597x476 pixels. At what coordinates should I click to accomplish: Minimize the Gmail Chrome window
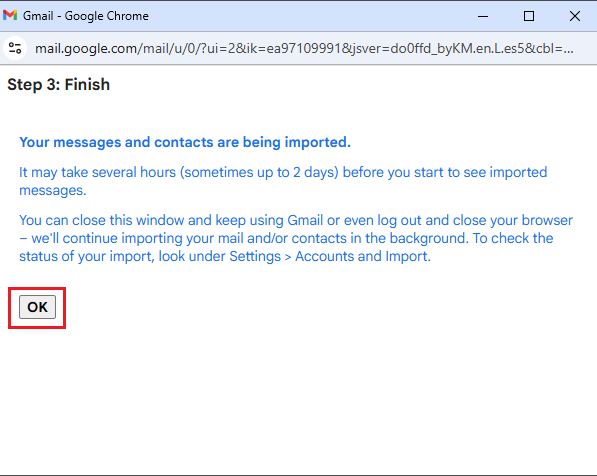coord(483,16)
